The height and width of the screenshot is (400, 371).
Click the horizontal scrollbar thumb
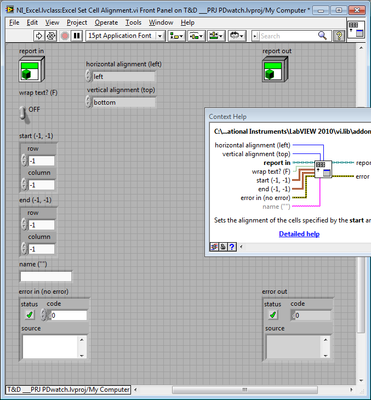point(245,389)
